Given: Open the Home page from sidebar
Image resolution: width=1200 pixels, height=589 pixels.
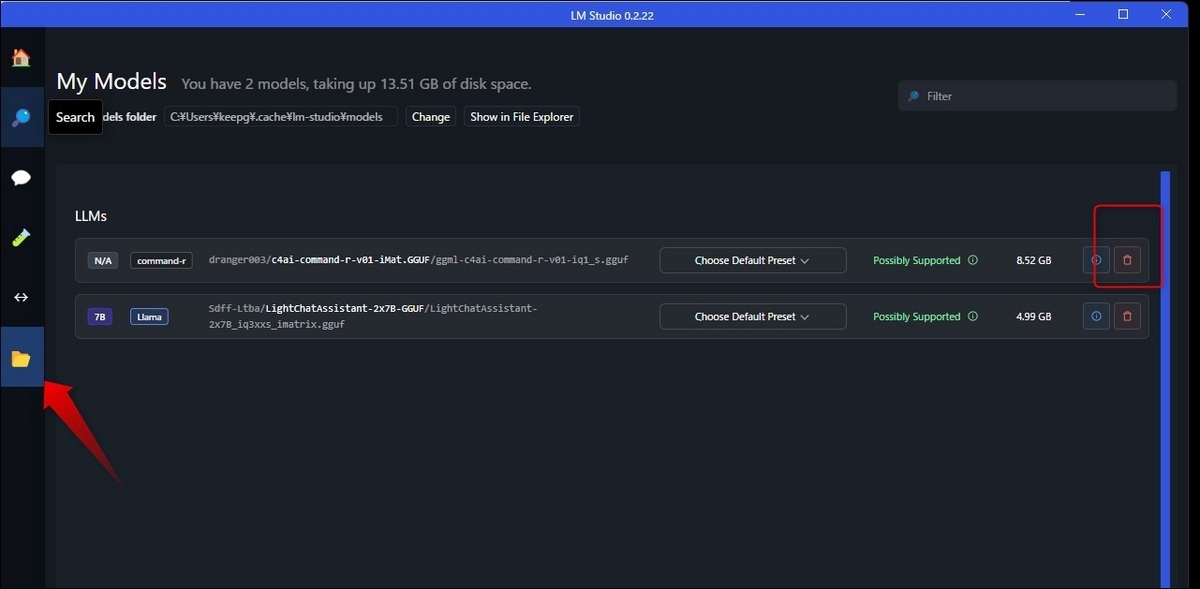Looking at the screenshot, I should pos(21,57).
